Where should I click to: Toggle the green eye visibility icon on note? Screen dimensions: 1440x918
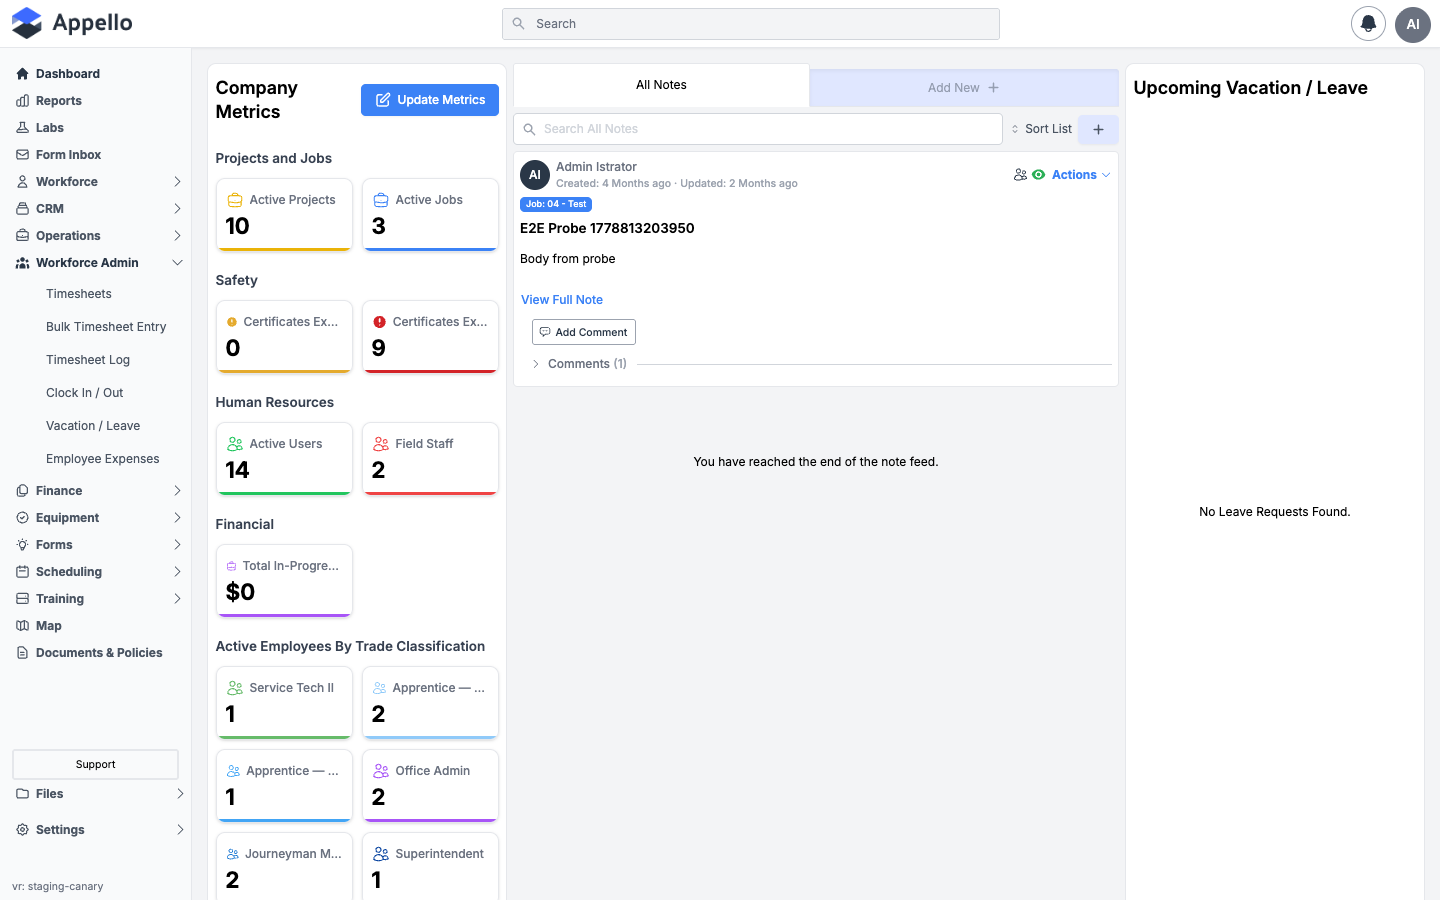[1039, 175]
